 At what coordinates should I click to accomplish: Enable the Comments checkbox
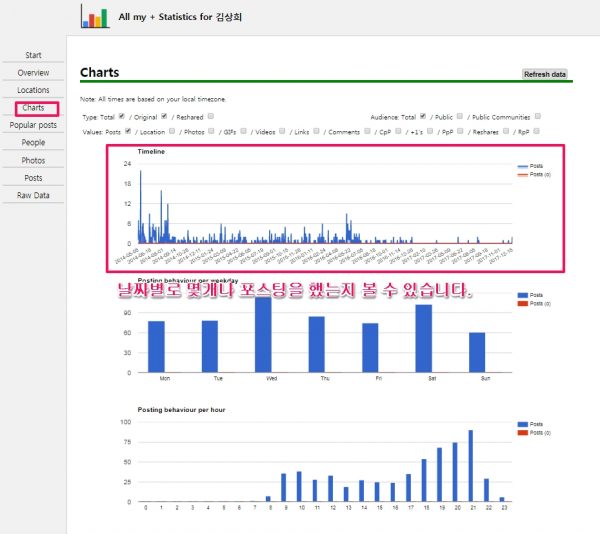tap(367, 131)
